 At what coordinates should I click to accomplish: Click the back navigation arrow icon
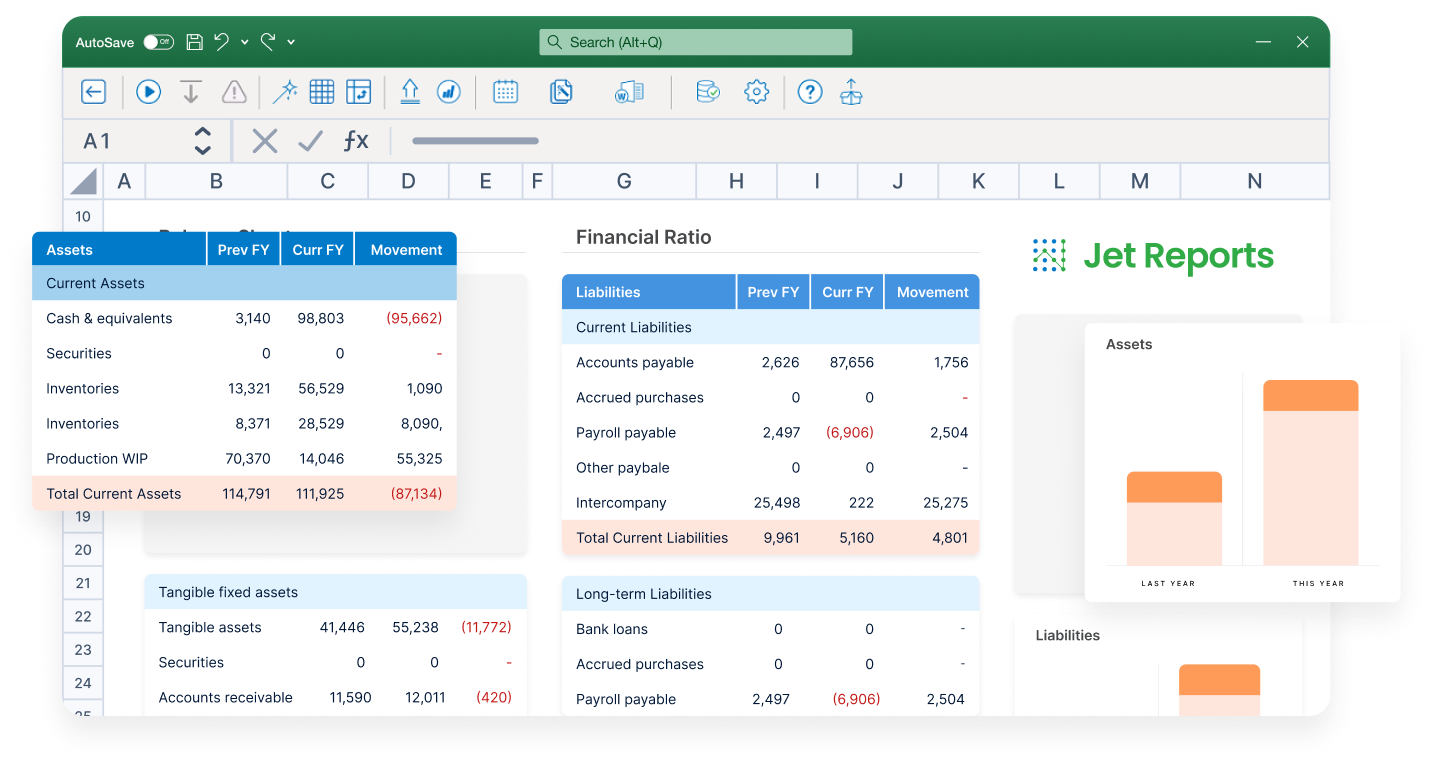click(93, 91)
